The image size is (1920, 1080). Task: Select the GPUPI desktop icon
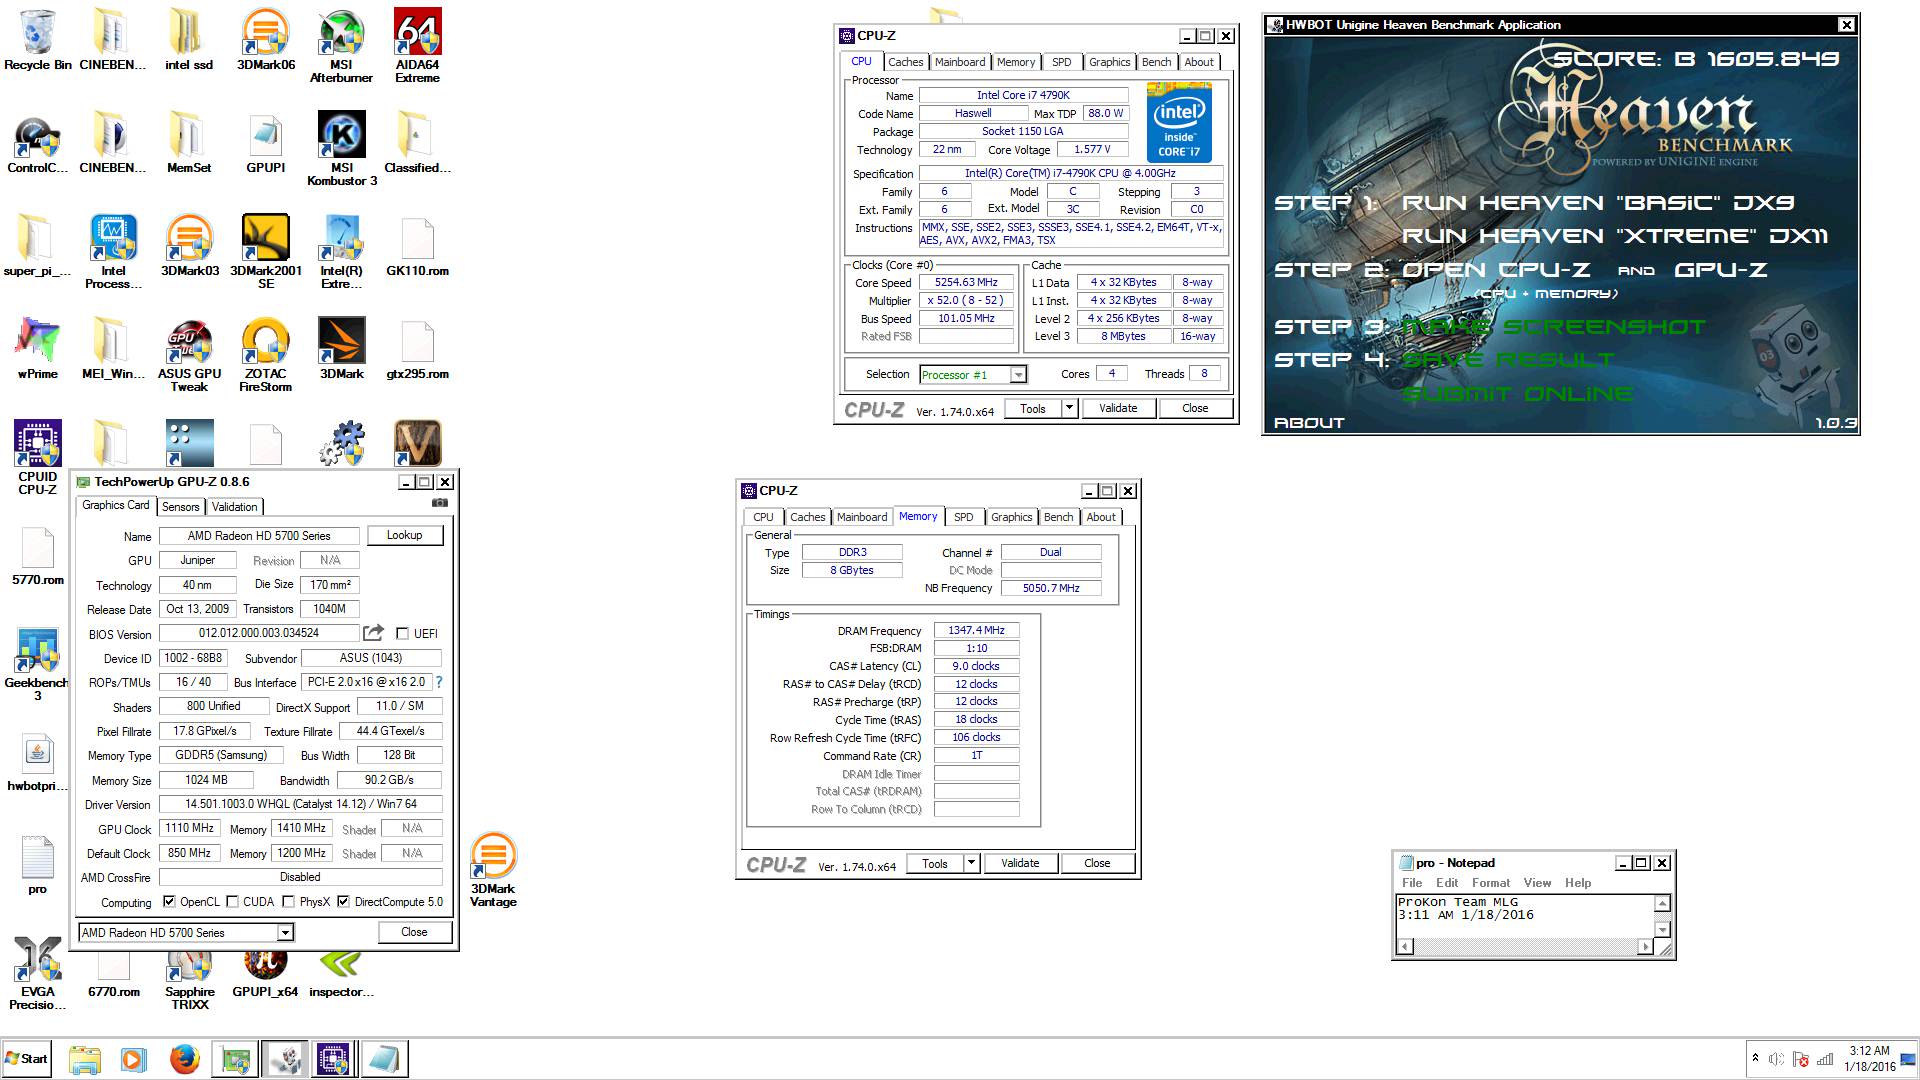click(x=265, y=143)
